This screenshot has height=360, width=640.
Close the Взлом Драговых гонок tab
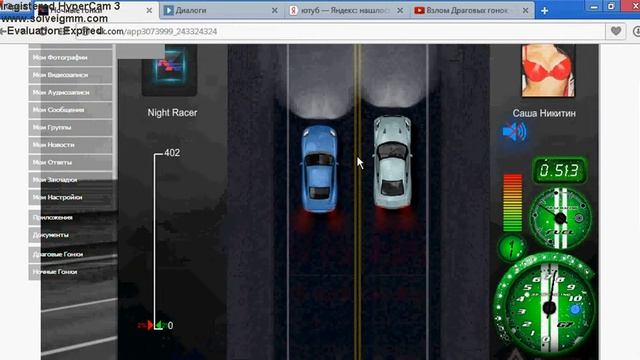click(x=525, y=11)
